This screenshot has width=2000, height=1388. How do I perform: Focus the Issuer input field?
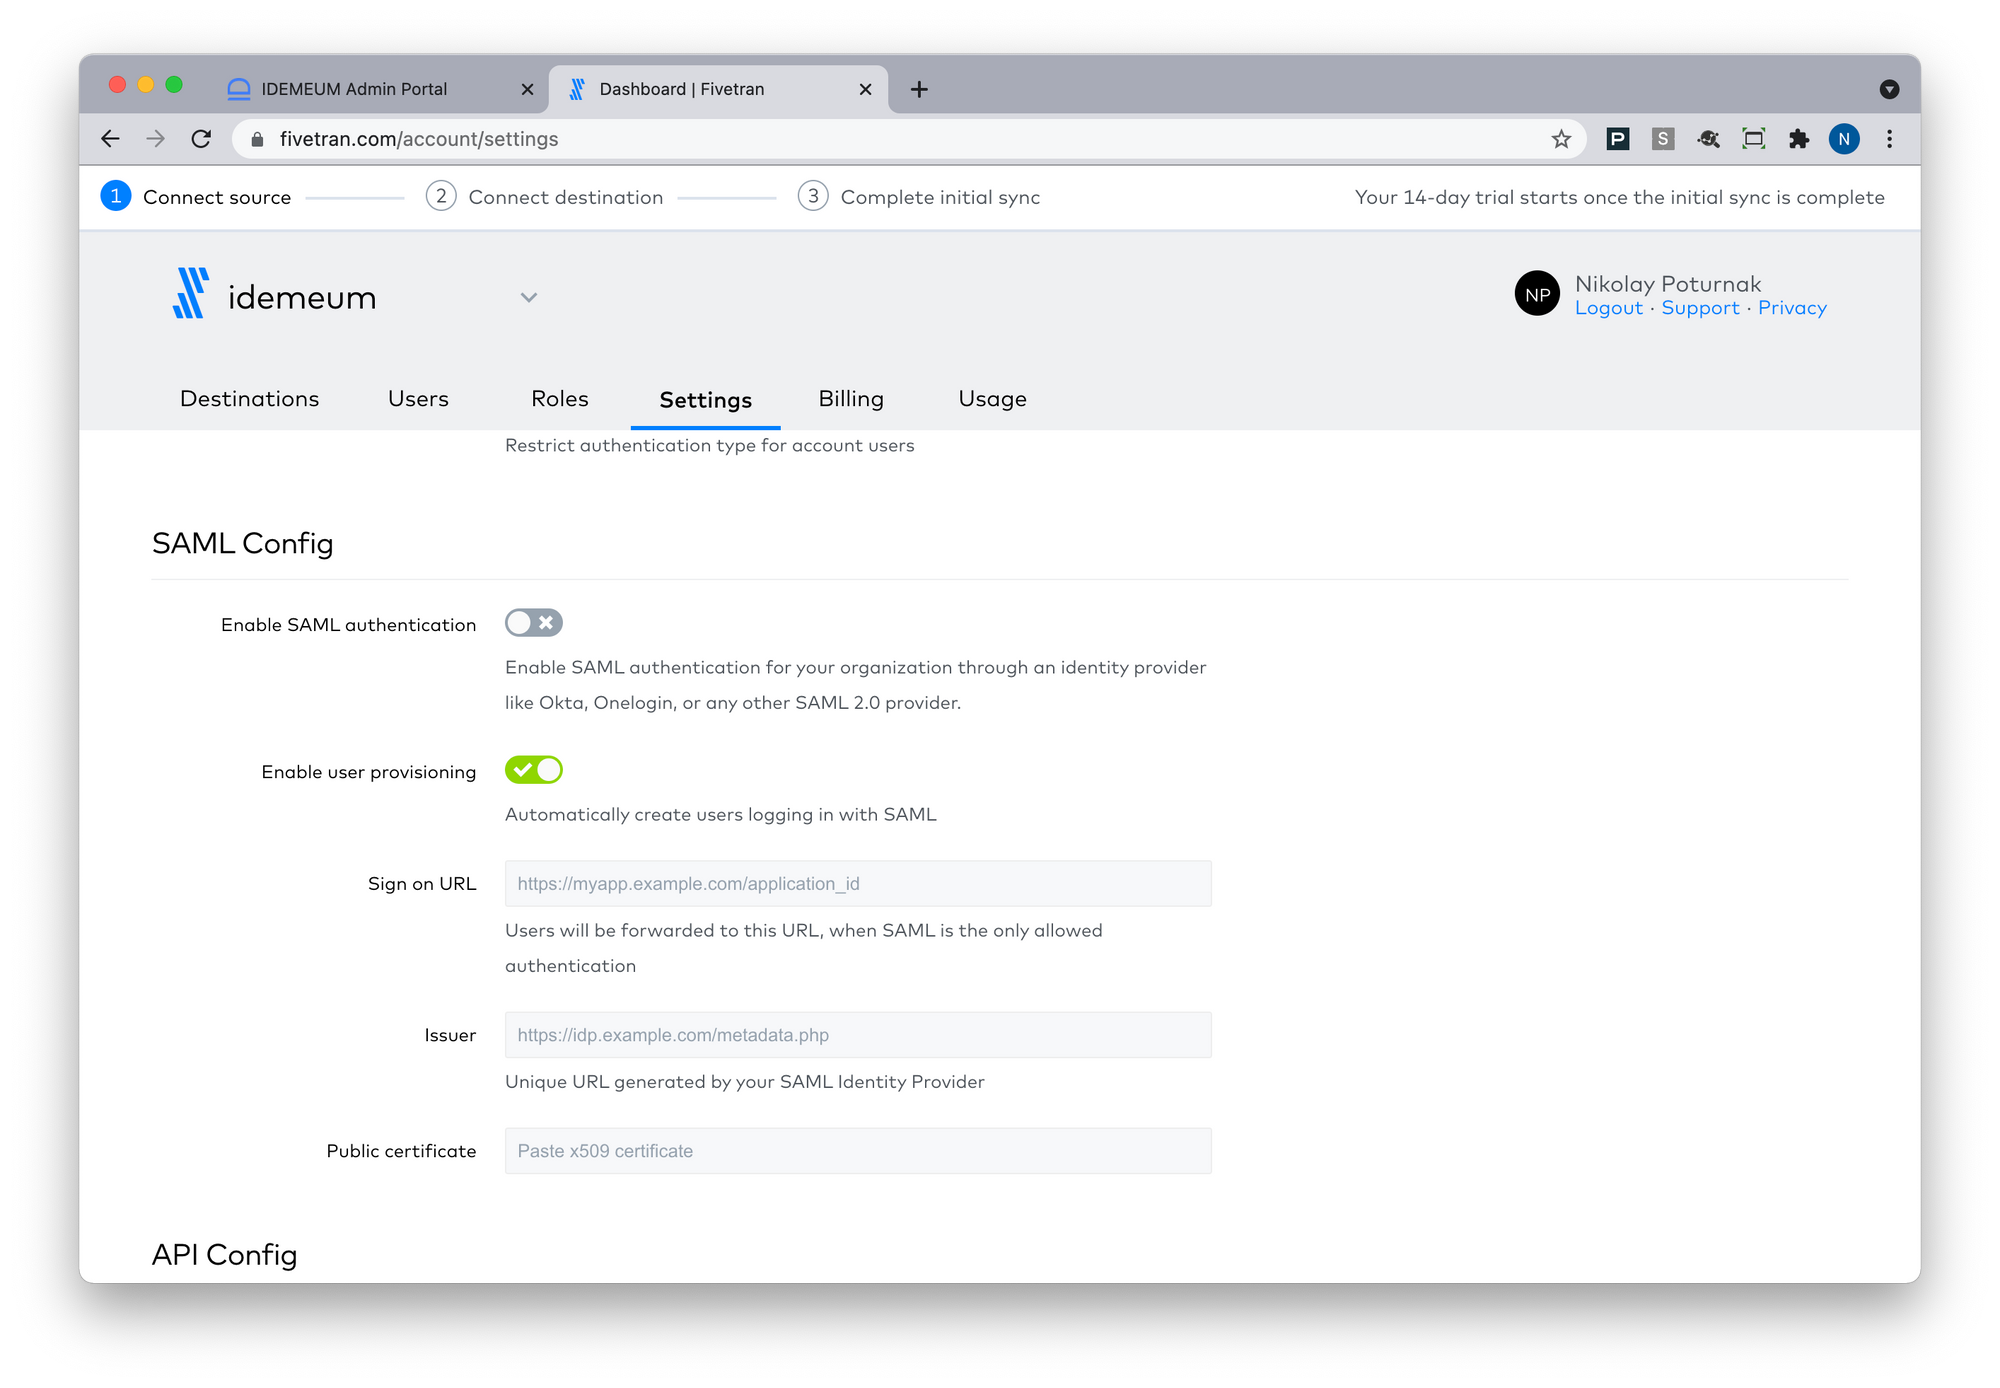[858, 1035]
